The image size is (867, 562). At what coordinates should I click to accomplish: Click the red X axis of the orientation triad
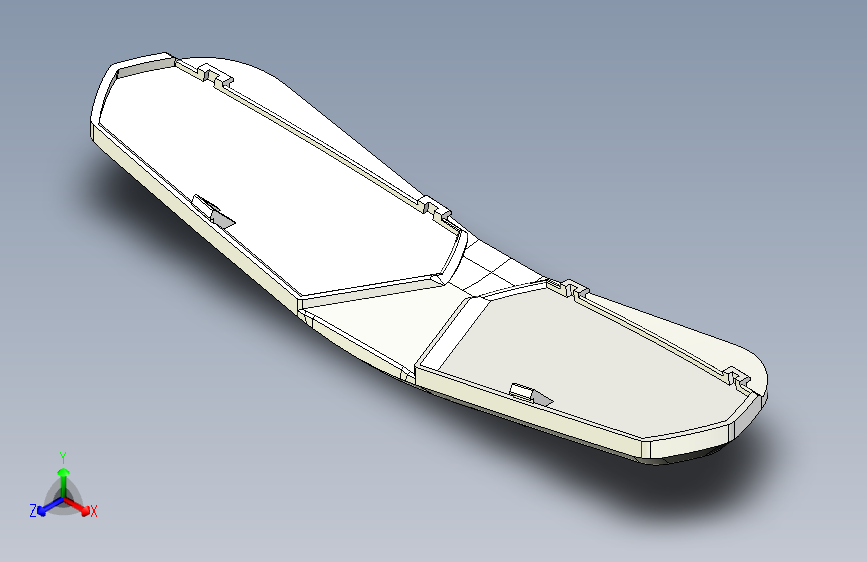coord(77,506)
